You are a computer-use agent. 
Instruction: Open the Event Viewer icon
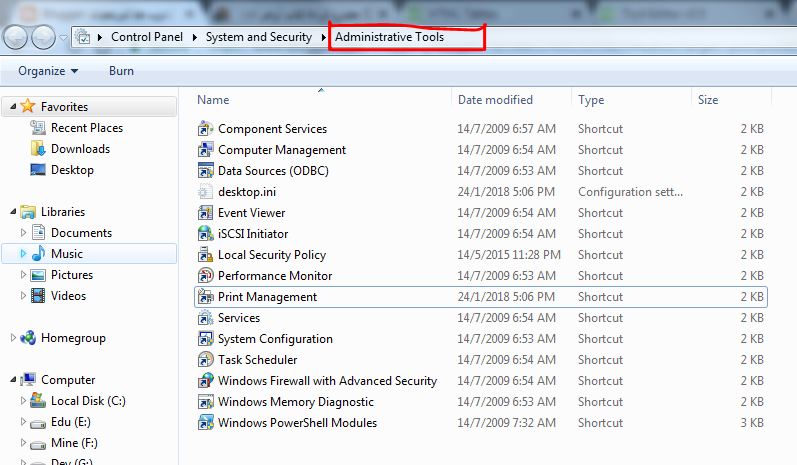[x=205, y=212]
